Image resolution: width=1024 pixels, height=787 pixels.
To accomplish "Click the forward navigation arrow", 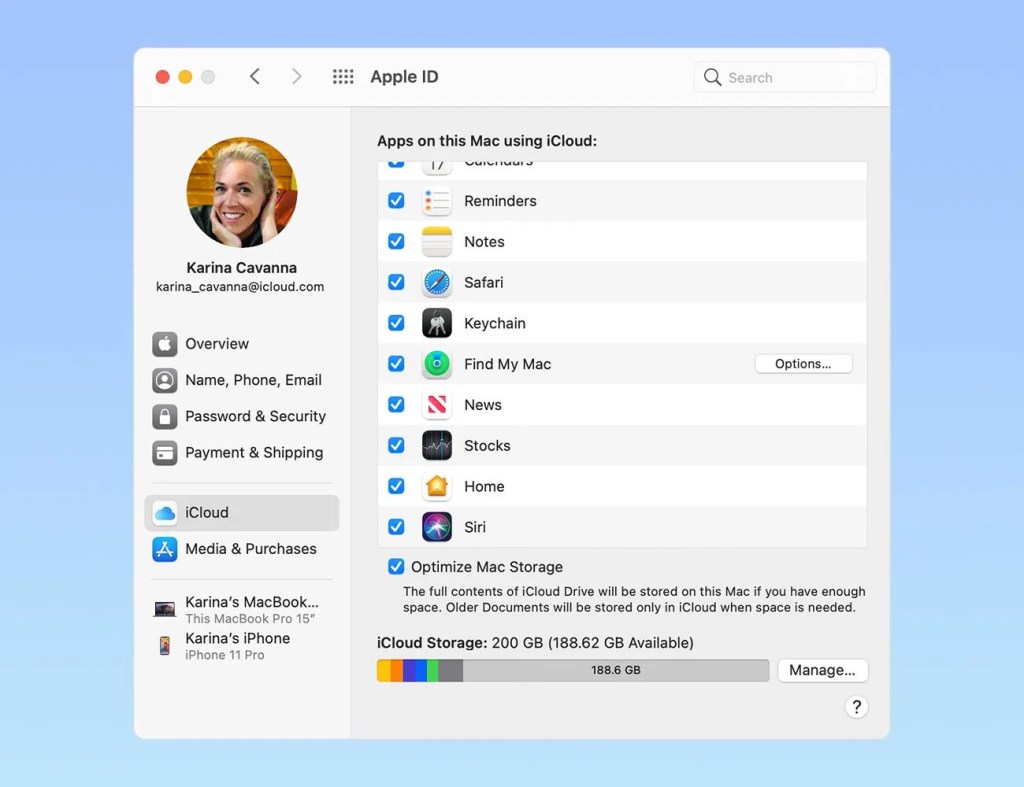I will pos(297,76).
